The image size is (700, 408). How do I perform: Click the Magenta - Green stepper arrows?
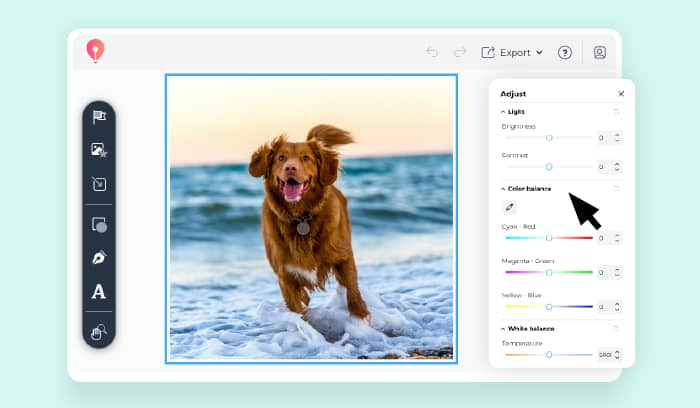pos(617,272)
